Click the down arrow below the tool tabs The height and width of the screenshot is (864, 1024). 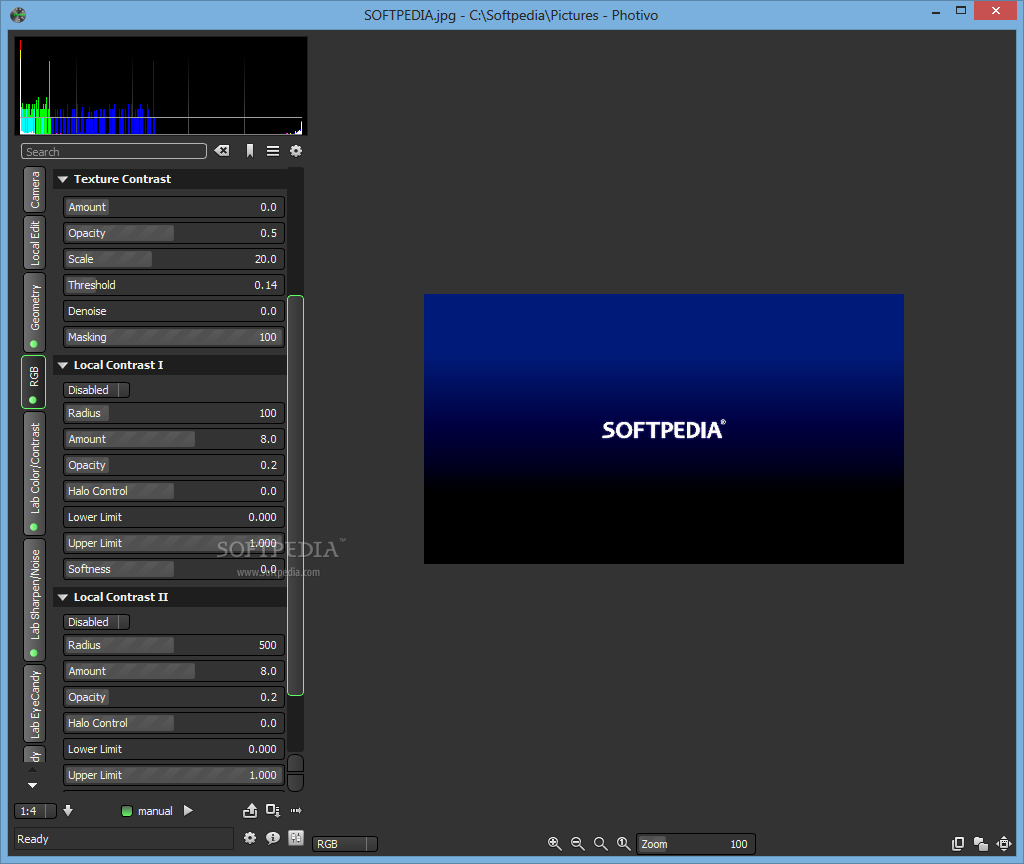click(x=32, y=785)
